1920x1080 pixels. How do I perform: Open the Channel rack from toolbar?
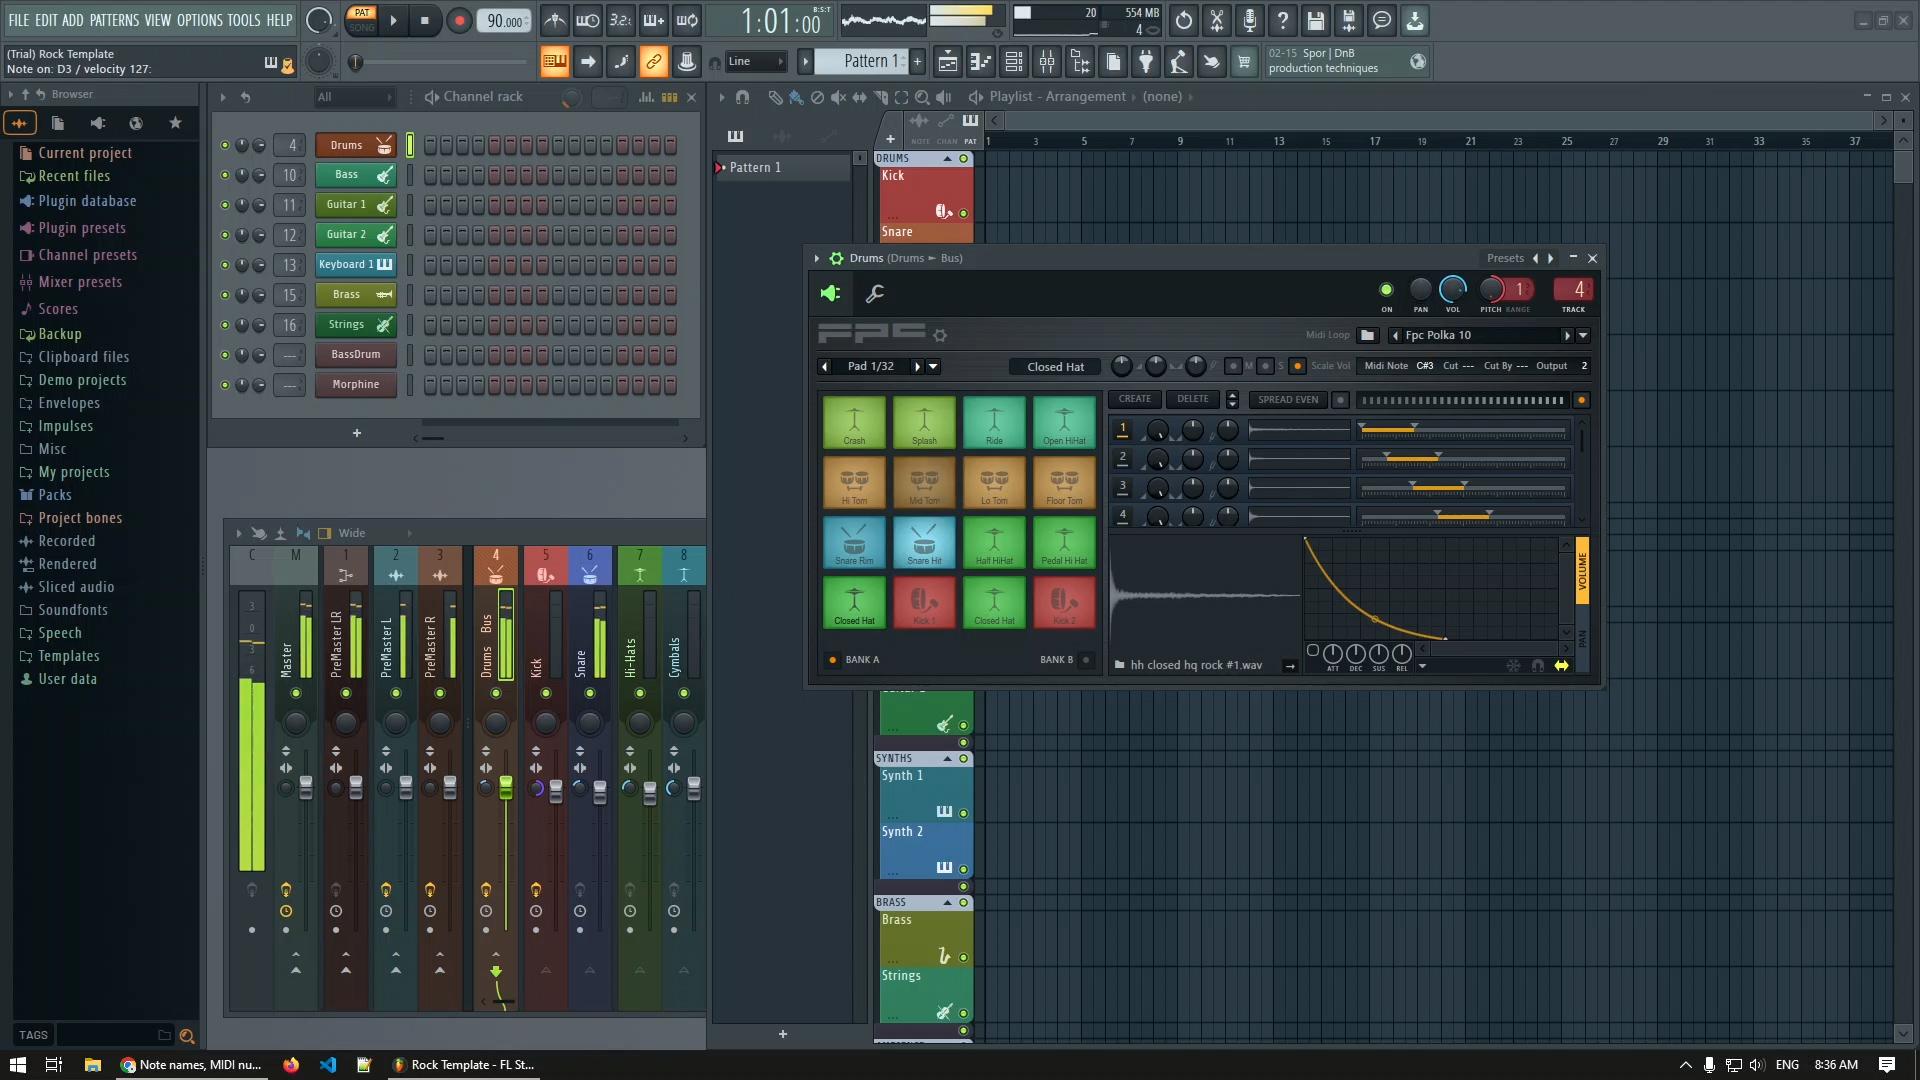pos(1014,62)
